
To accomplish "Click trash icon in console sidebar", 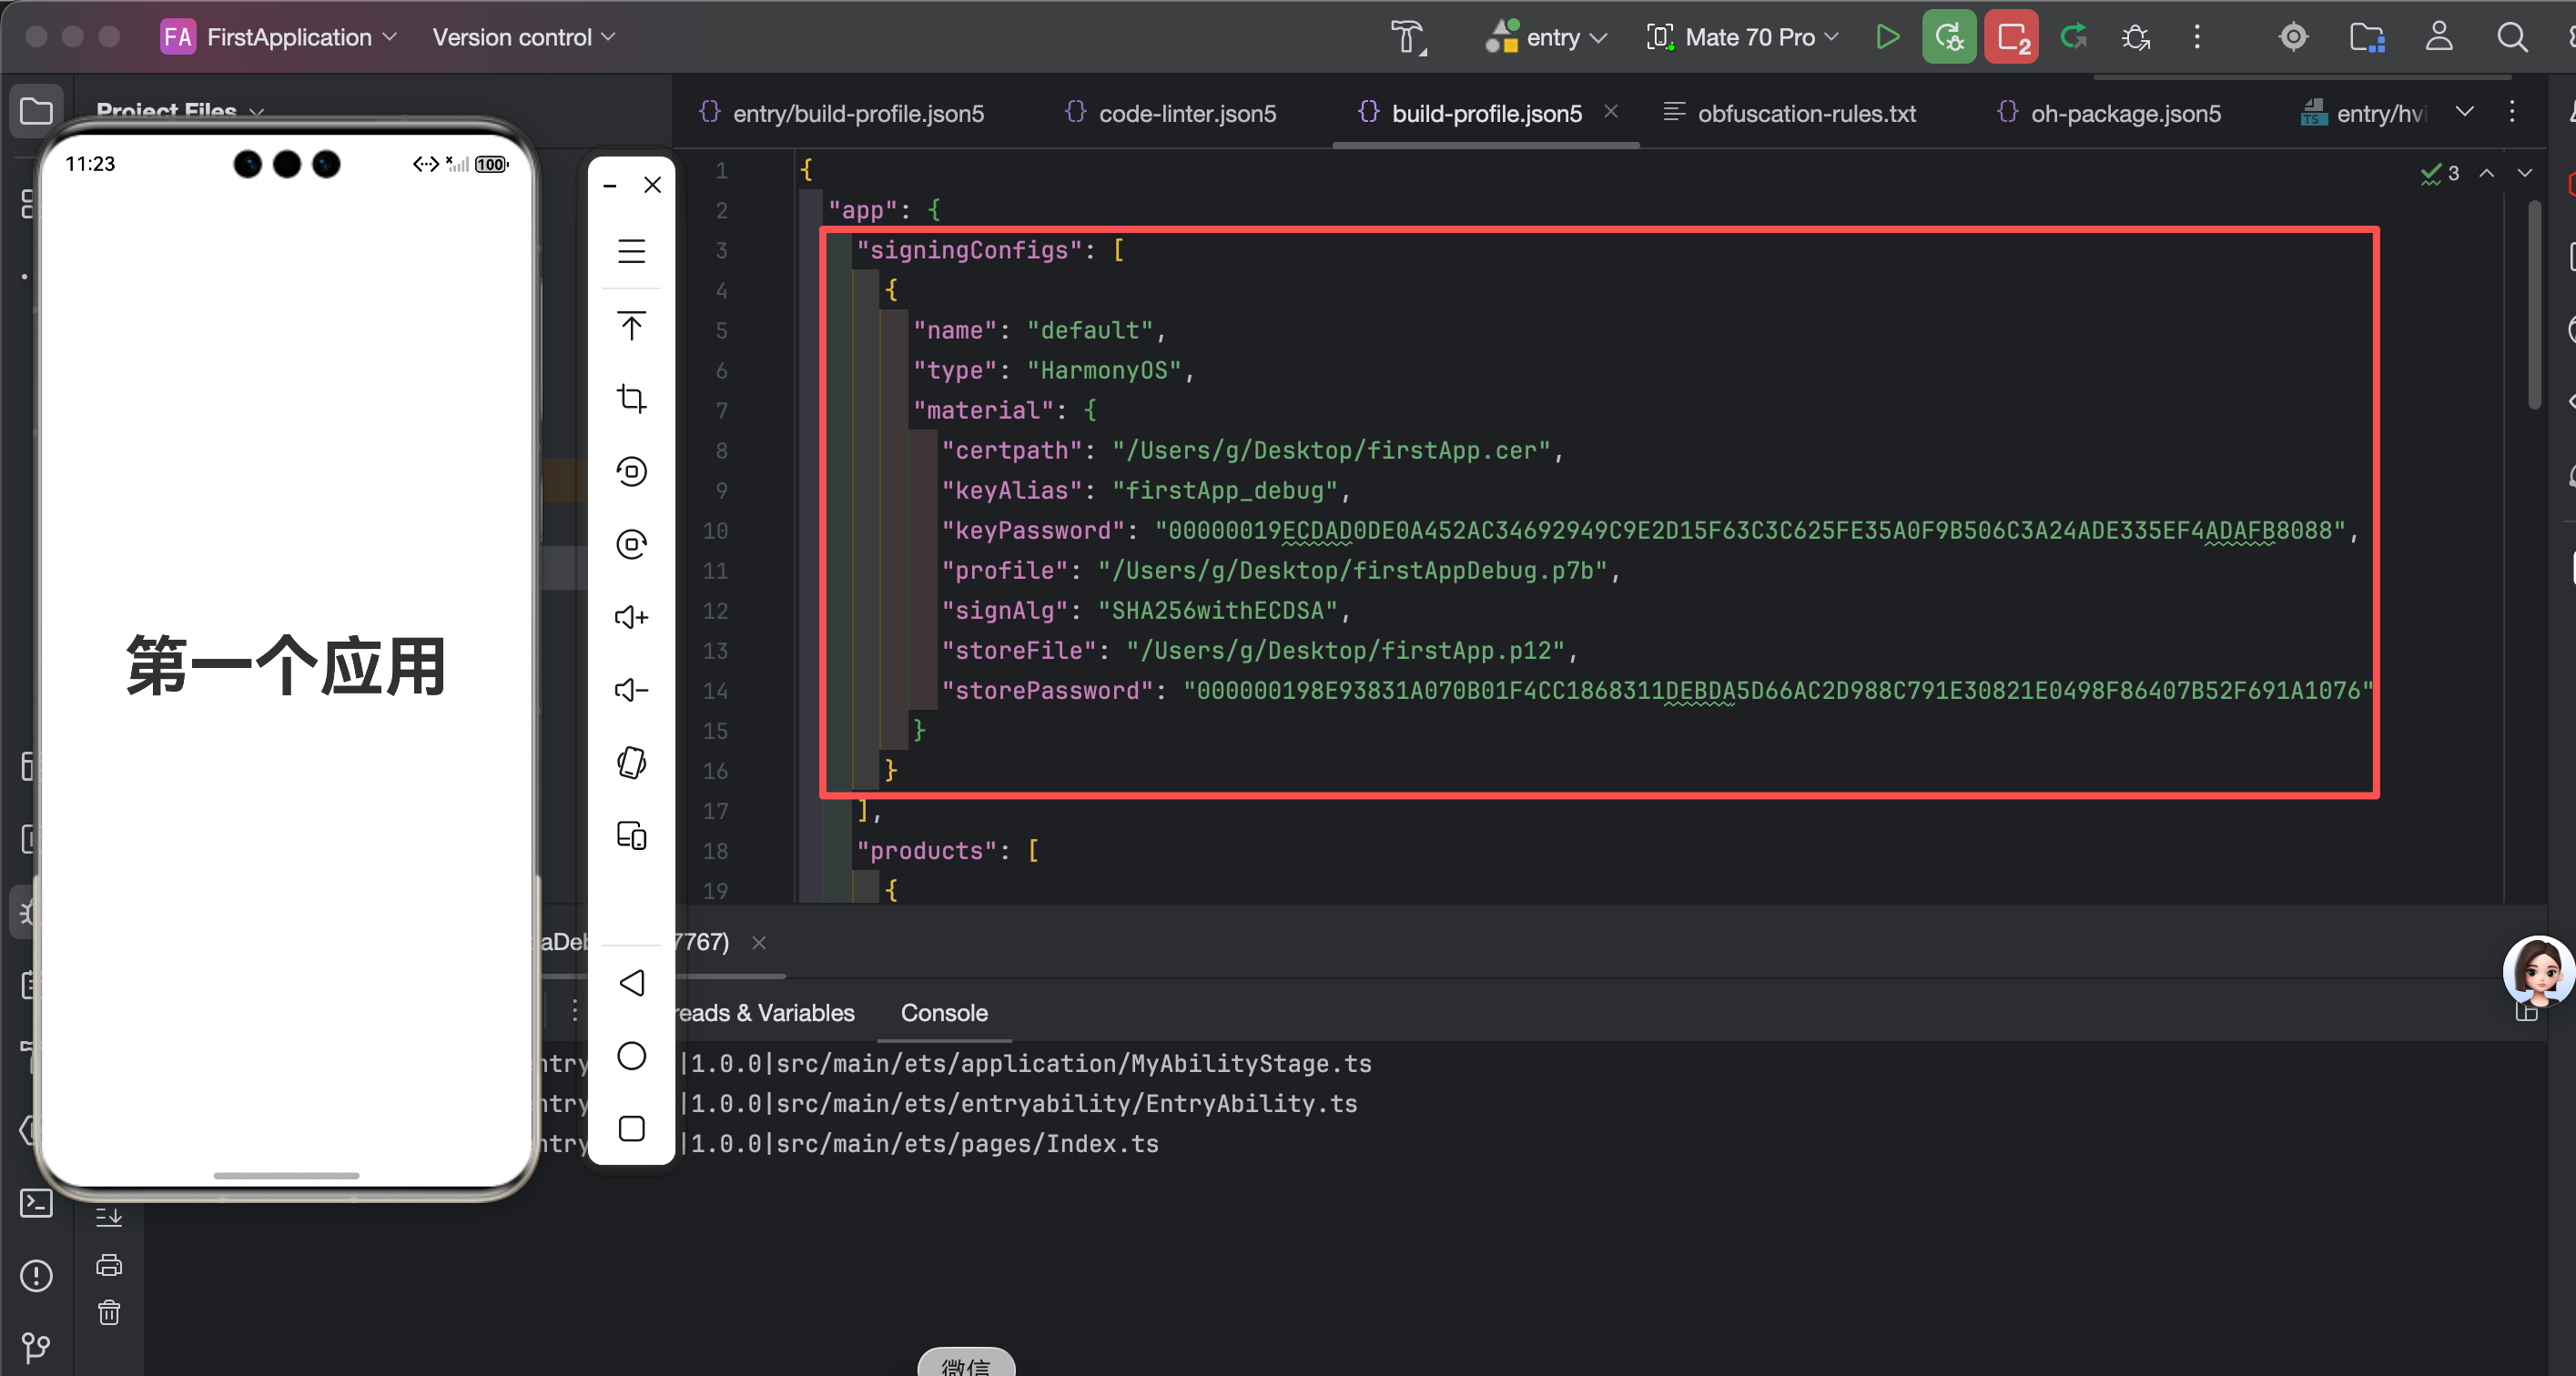I will [x=109, y=1312].
